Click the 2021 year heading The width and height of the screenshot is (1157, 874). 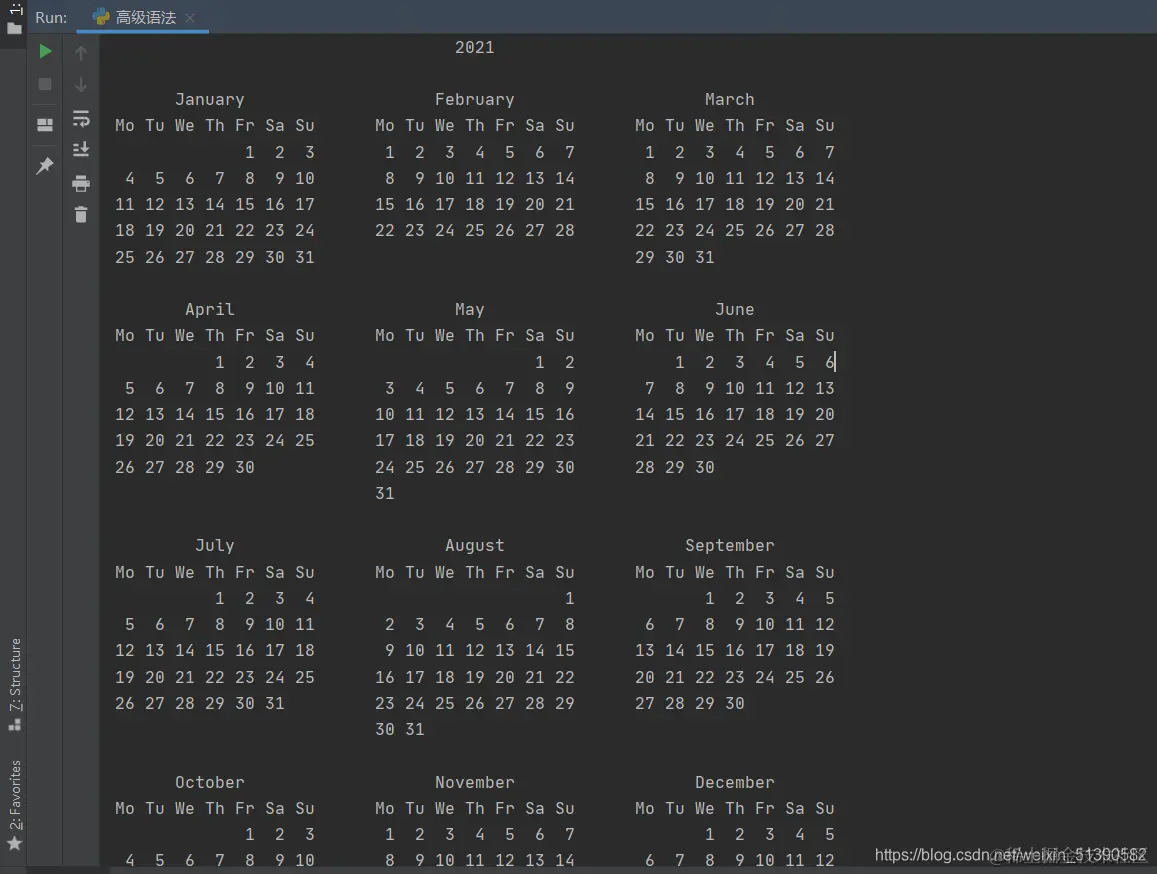[x=474, y=47]
